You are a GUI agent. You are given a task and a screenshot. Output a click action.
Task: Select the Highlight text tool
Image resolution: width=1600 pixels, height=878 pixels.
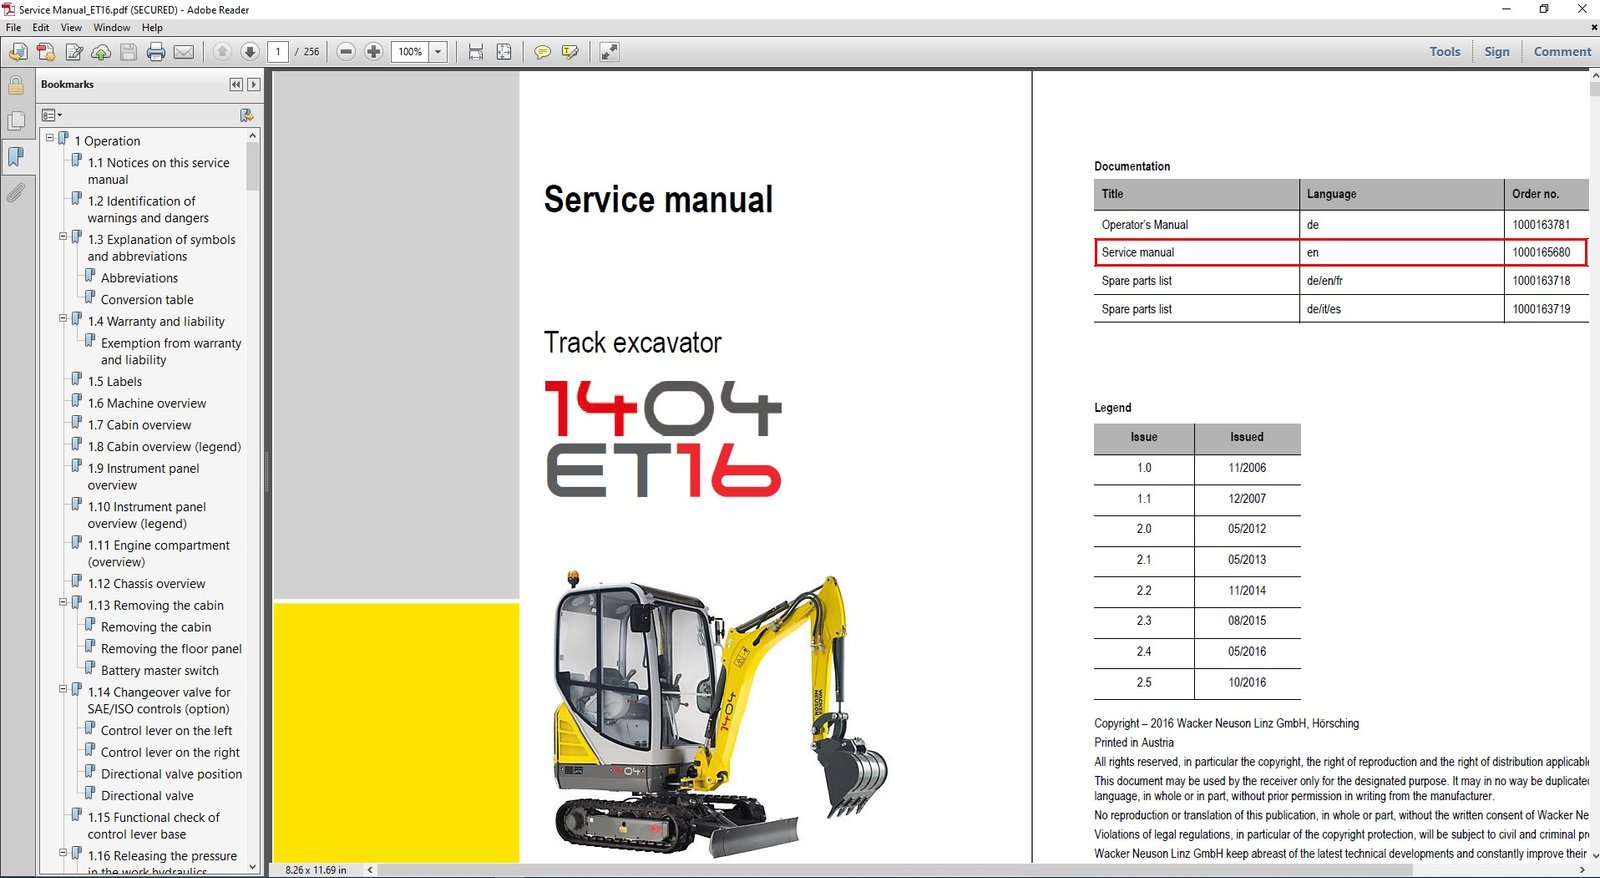[570, 52]
